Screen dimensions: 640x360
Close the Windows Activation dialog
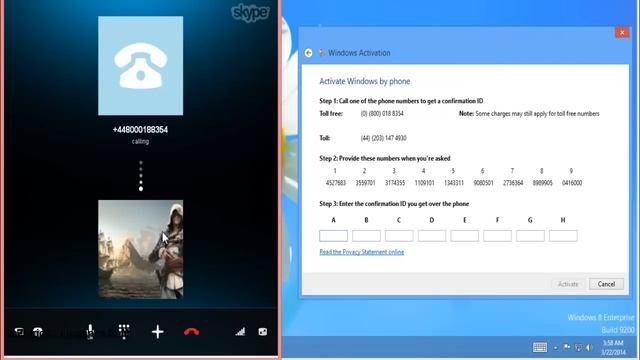622,32
